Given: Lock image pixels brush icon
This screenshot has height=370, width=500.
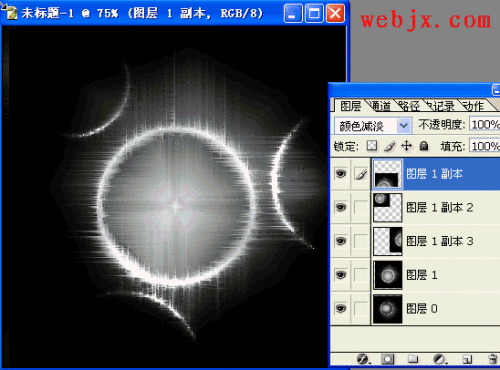Looking at the screenshot, I should 389,146.
